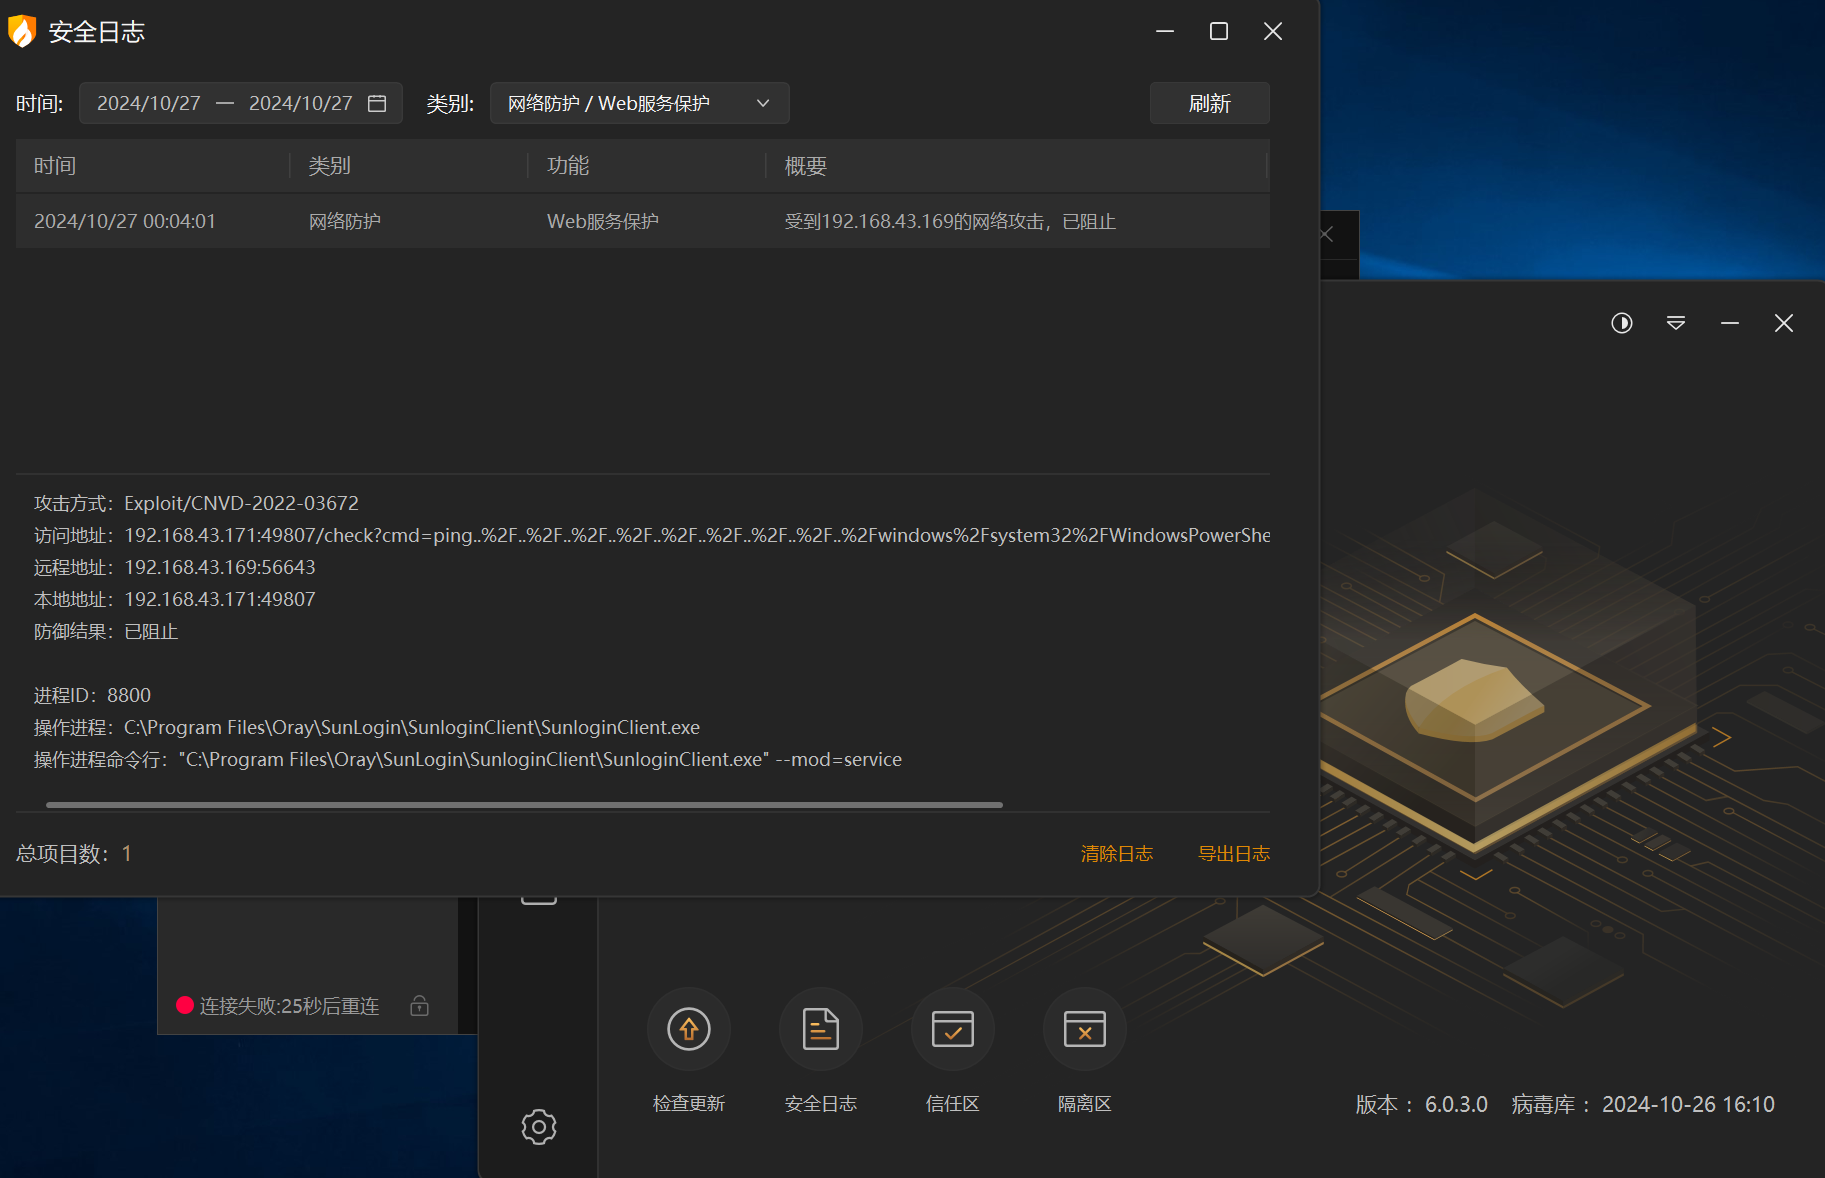This screenshot has width=1825, height=1178.
Task: Click the 刷新 refresh button
Action: [1209, 103]
